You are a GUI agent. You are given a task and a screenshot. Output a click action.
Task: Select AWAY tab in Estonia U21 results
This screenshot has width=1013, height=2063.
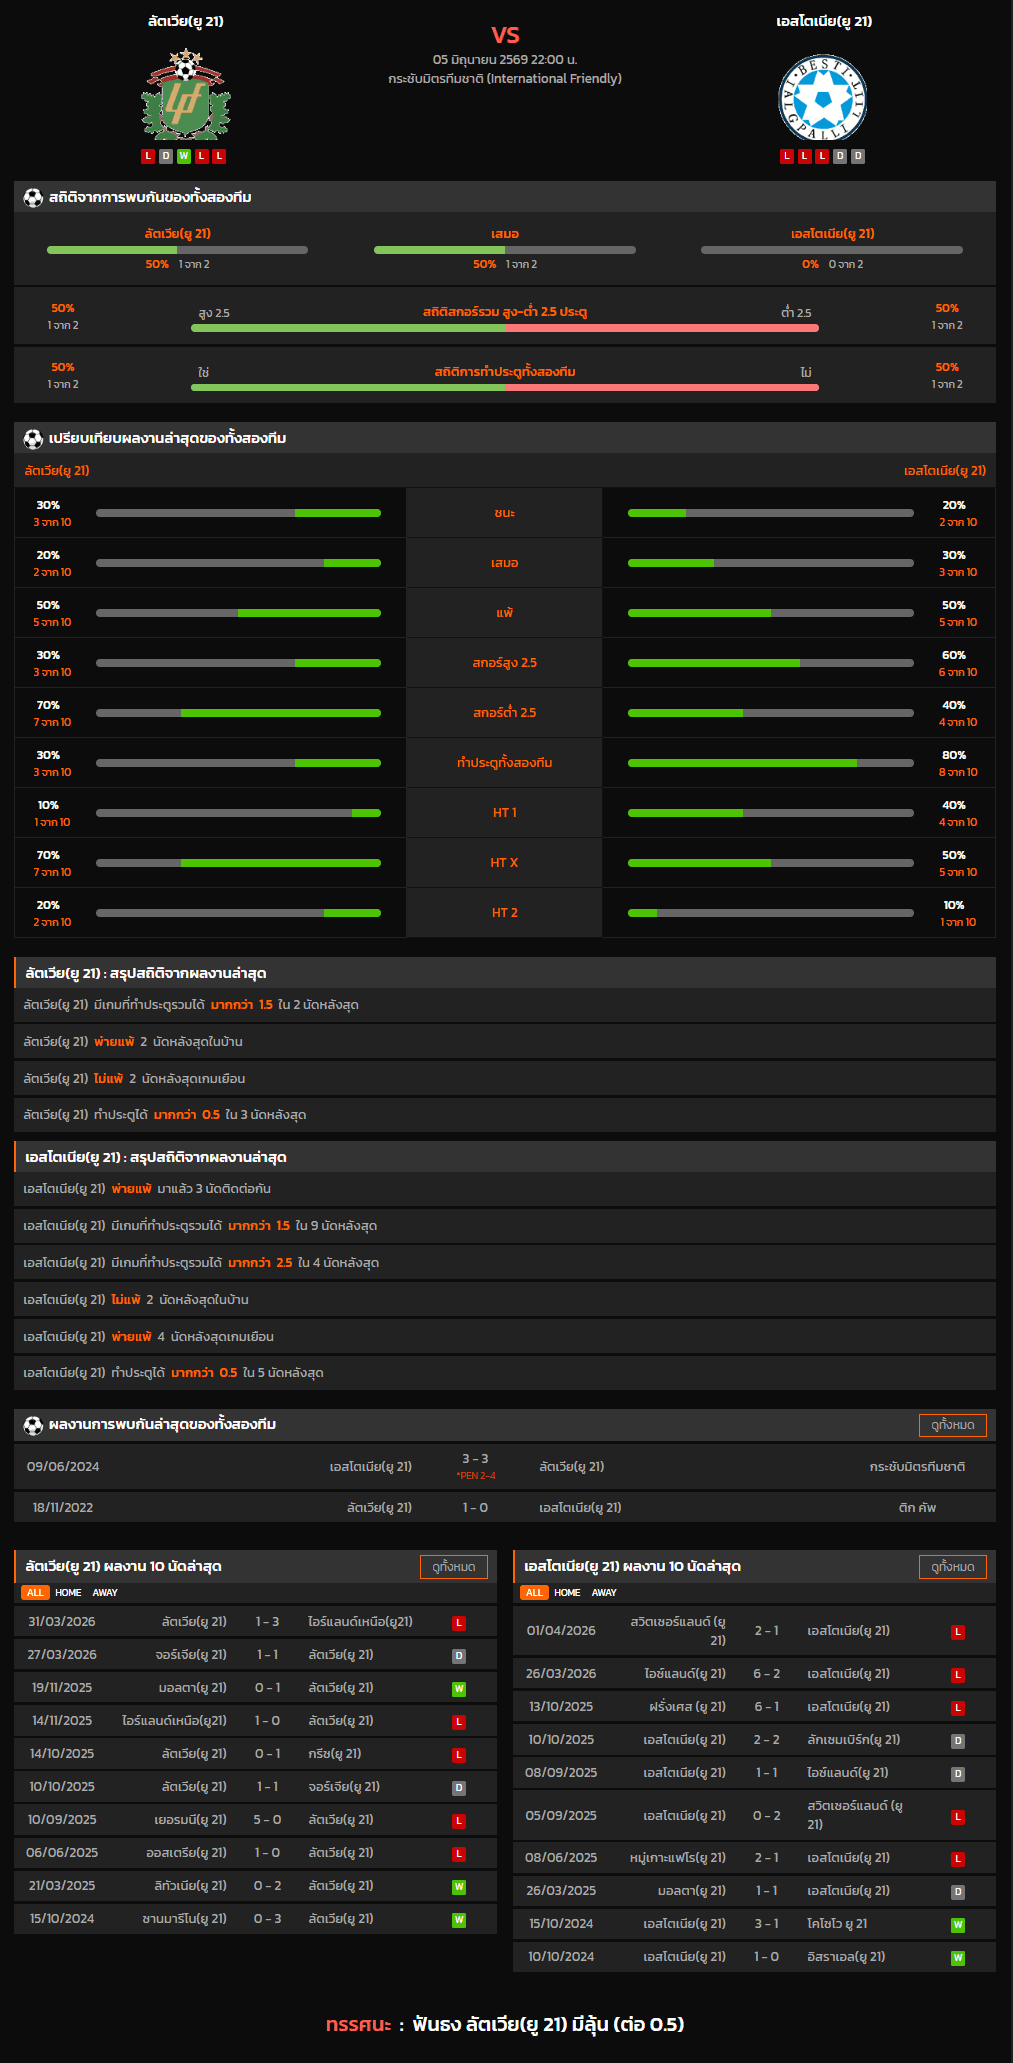tap(604, 1592)
